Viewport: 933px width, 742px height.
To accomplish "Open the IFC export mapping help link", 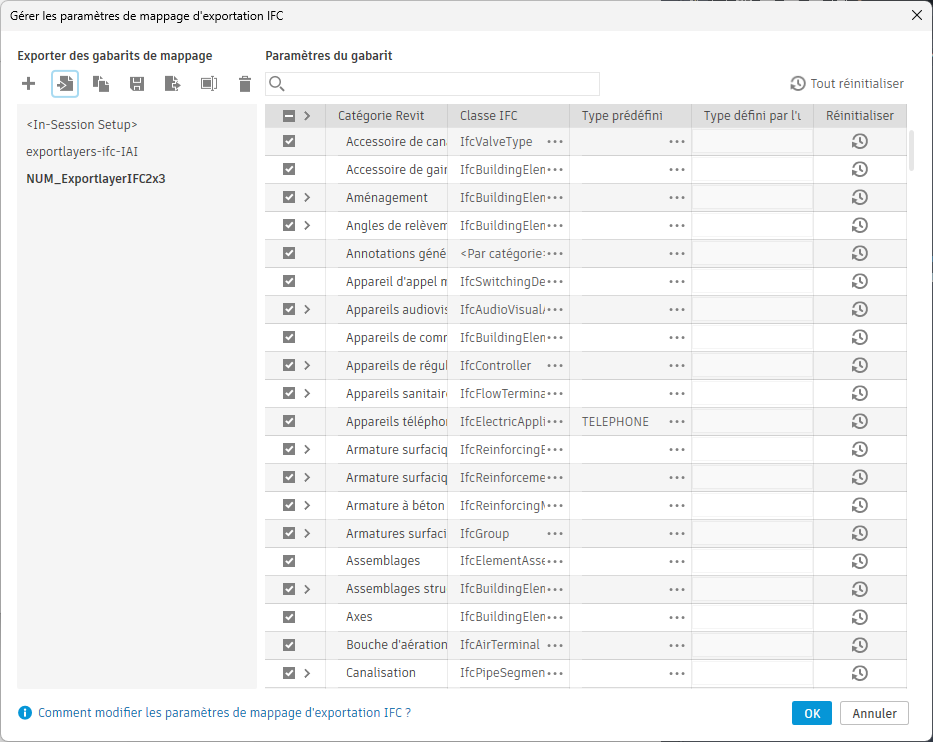I will [224, 713].
